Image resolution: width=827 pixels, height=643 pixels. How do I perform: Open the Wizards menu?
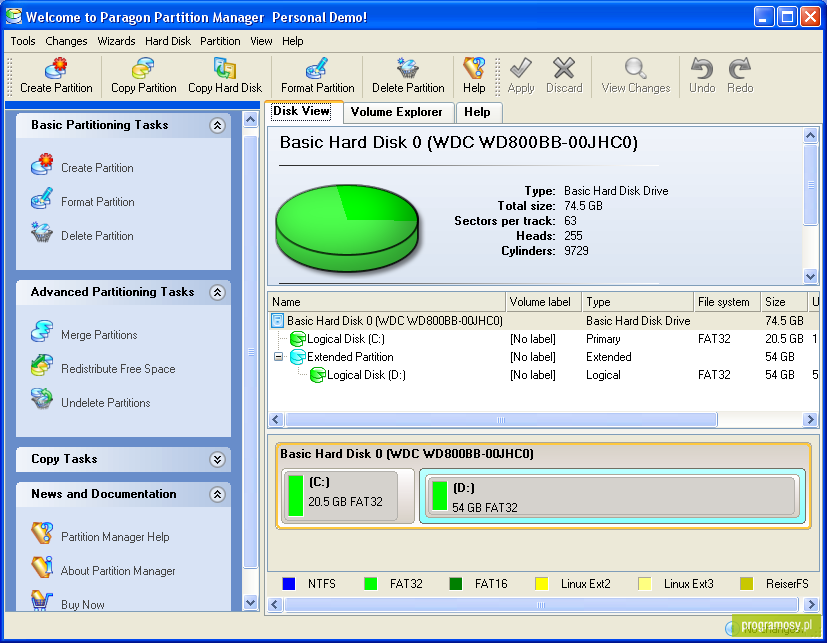pyautogui.click(x=116, y=41)
